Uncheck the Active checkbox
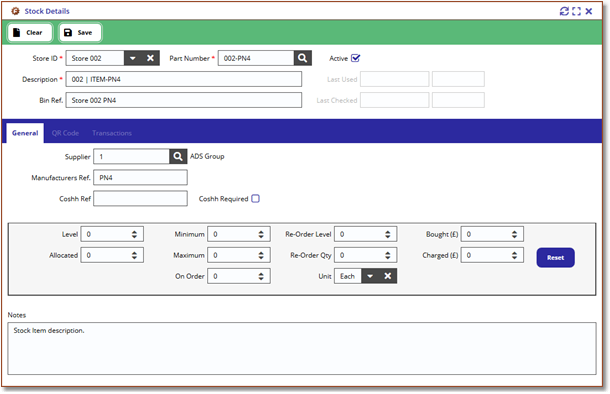This screenshot has height=394, width=610. coord(356,58)
